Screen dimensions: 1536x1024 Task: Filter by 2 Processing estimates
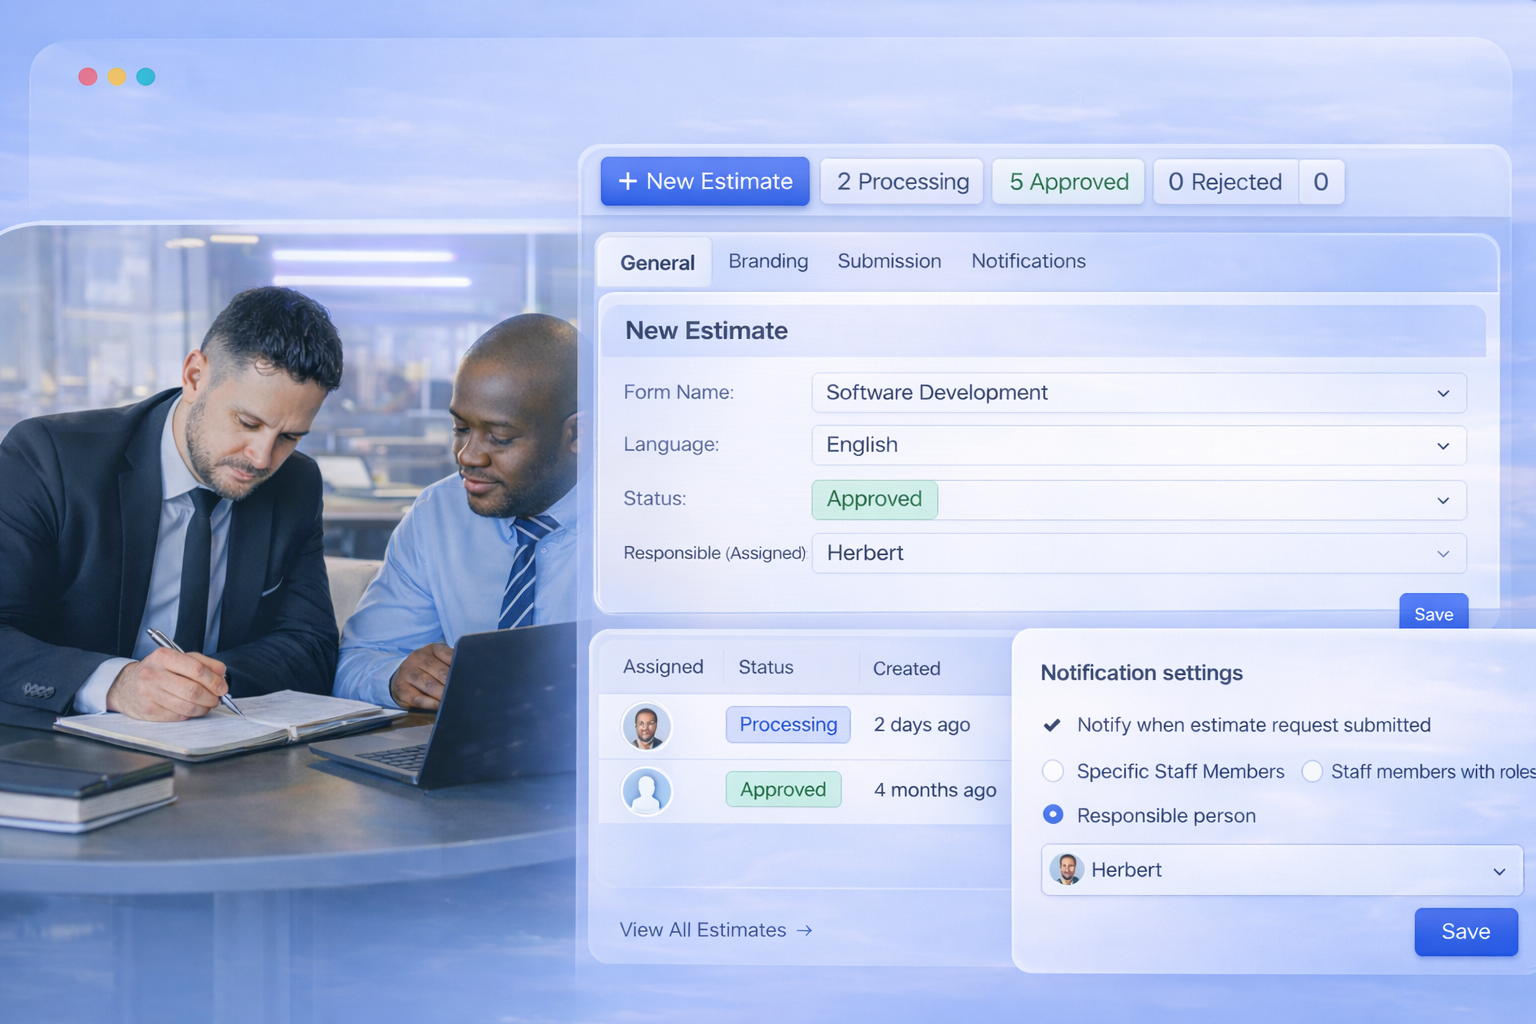tap(902, 182)
